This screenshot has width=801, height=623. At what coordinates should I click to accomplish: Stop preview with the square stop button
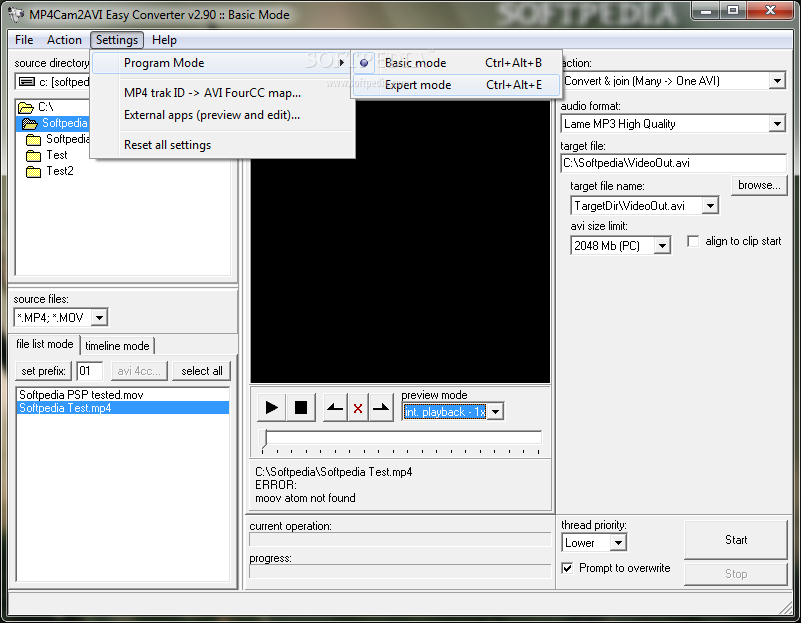point(301,408)
